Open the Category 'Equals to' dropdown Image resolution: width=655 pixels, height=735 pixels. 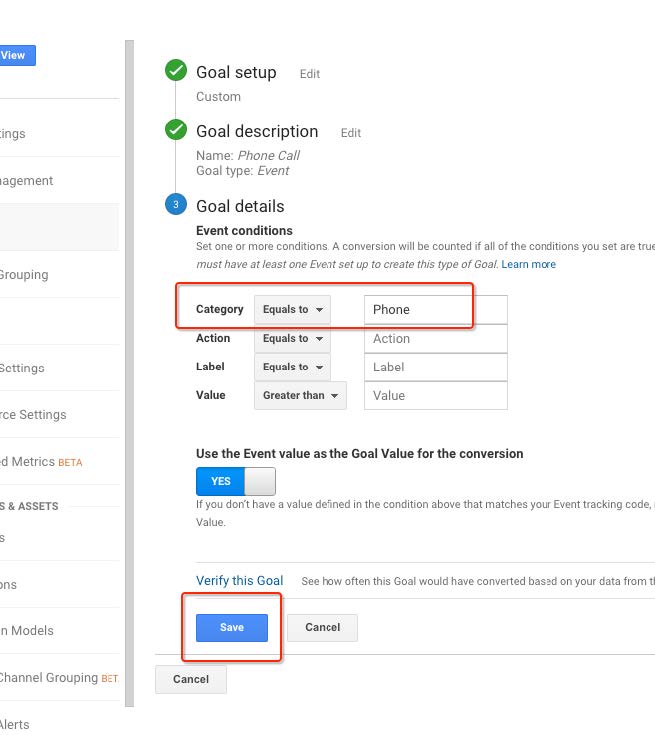292,310
